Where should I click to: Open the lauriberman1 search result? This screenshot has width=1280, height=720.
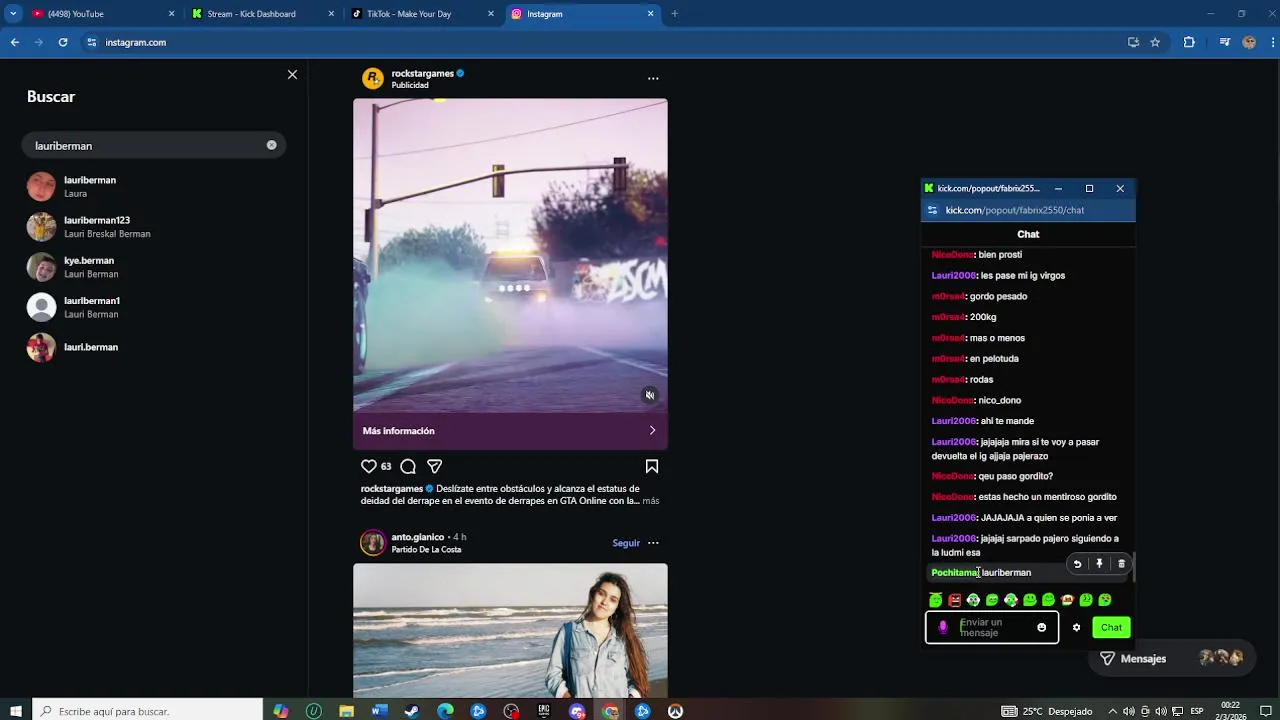pyautogui.click(x=155, y=307)
